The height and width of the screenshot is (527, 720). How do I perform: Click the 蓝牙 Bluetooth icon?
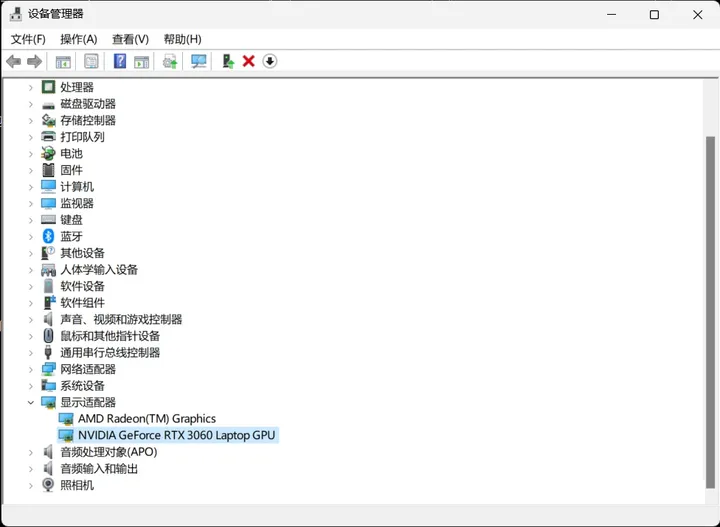[48, 236]
